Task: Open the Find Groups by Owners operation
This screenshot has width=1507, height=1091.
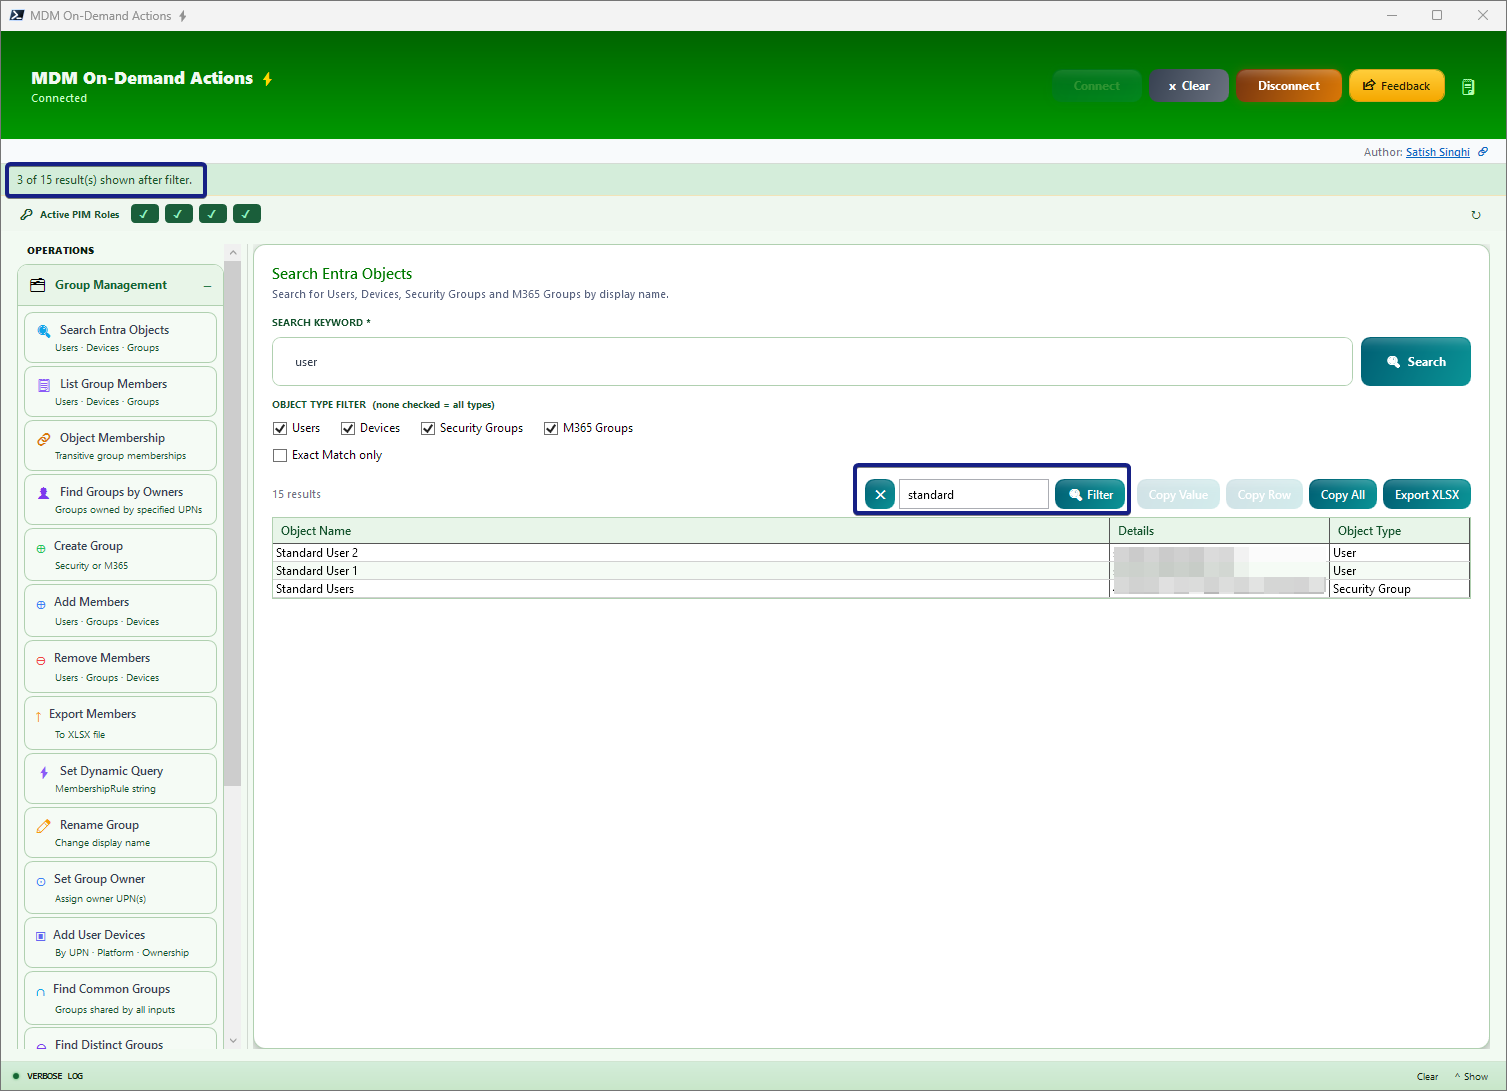Action: point(120,500)
